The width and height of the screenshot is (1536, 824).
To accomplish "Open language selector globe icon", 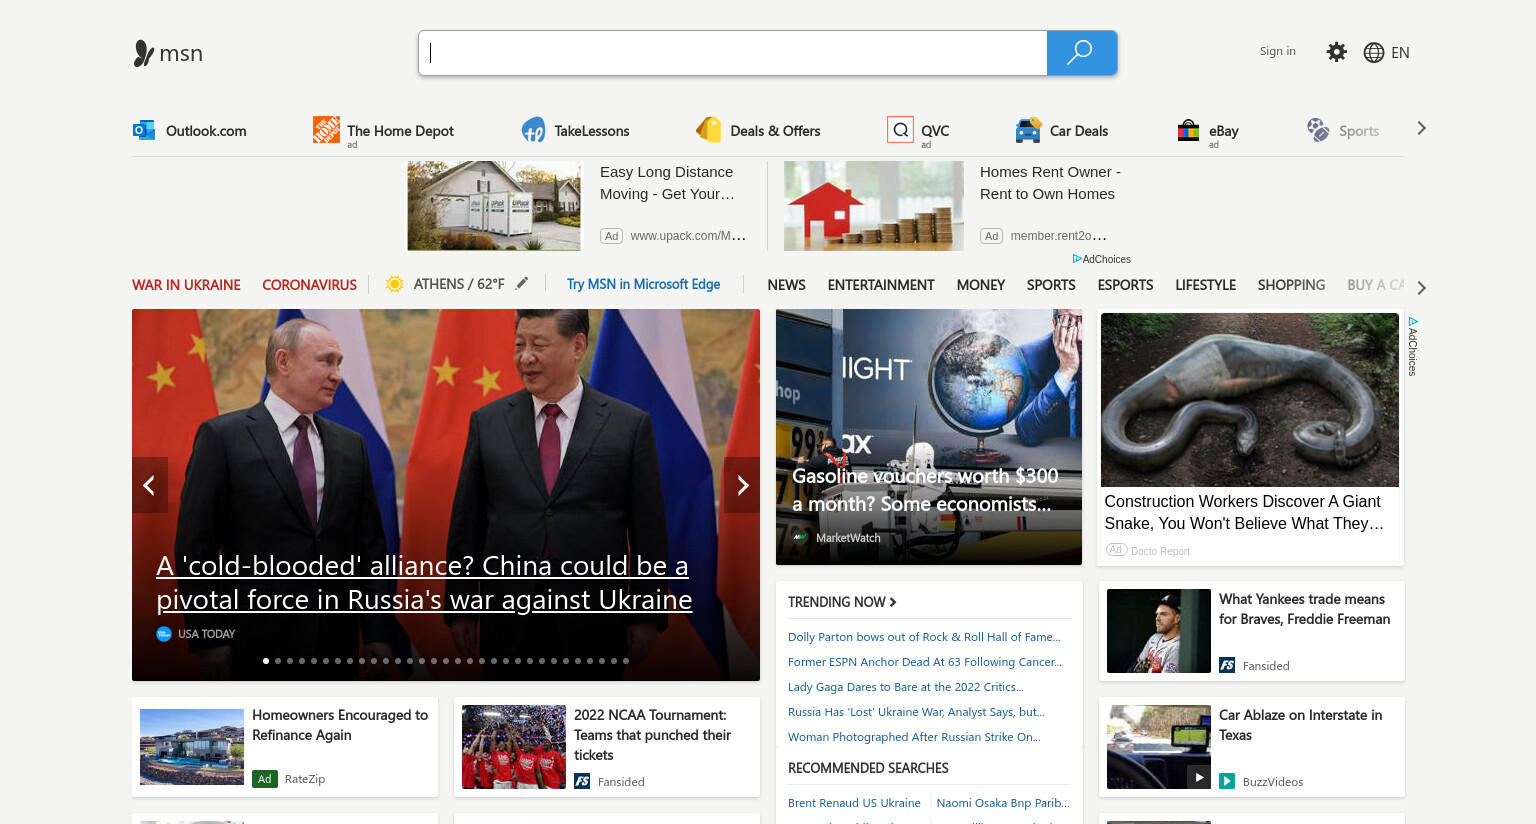I will coord(1374,53).
